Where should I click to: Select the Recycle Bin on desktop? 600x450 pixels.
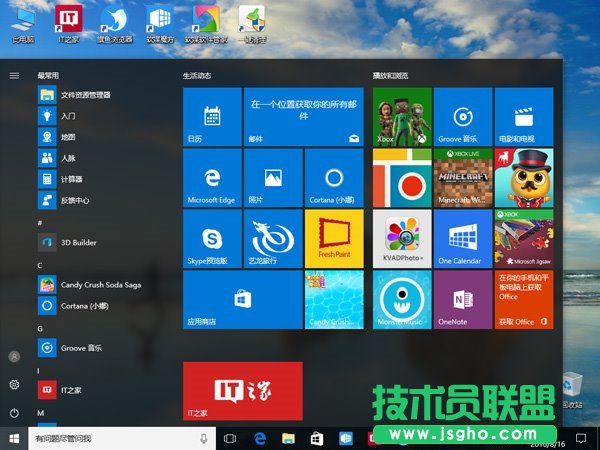(x=572, y=390)
